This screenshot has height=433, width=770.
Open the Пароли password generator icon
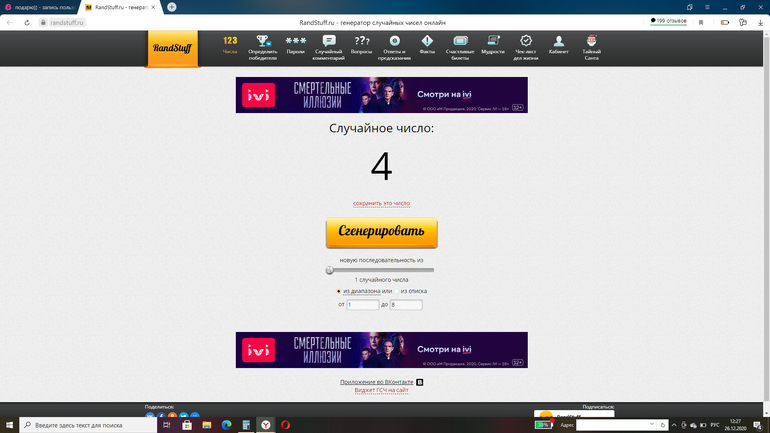click(295, 44)
